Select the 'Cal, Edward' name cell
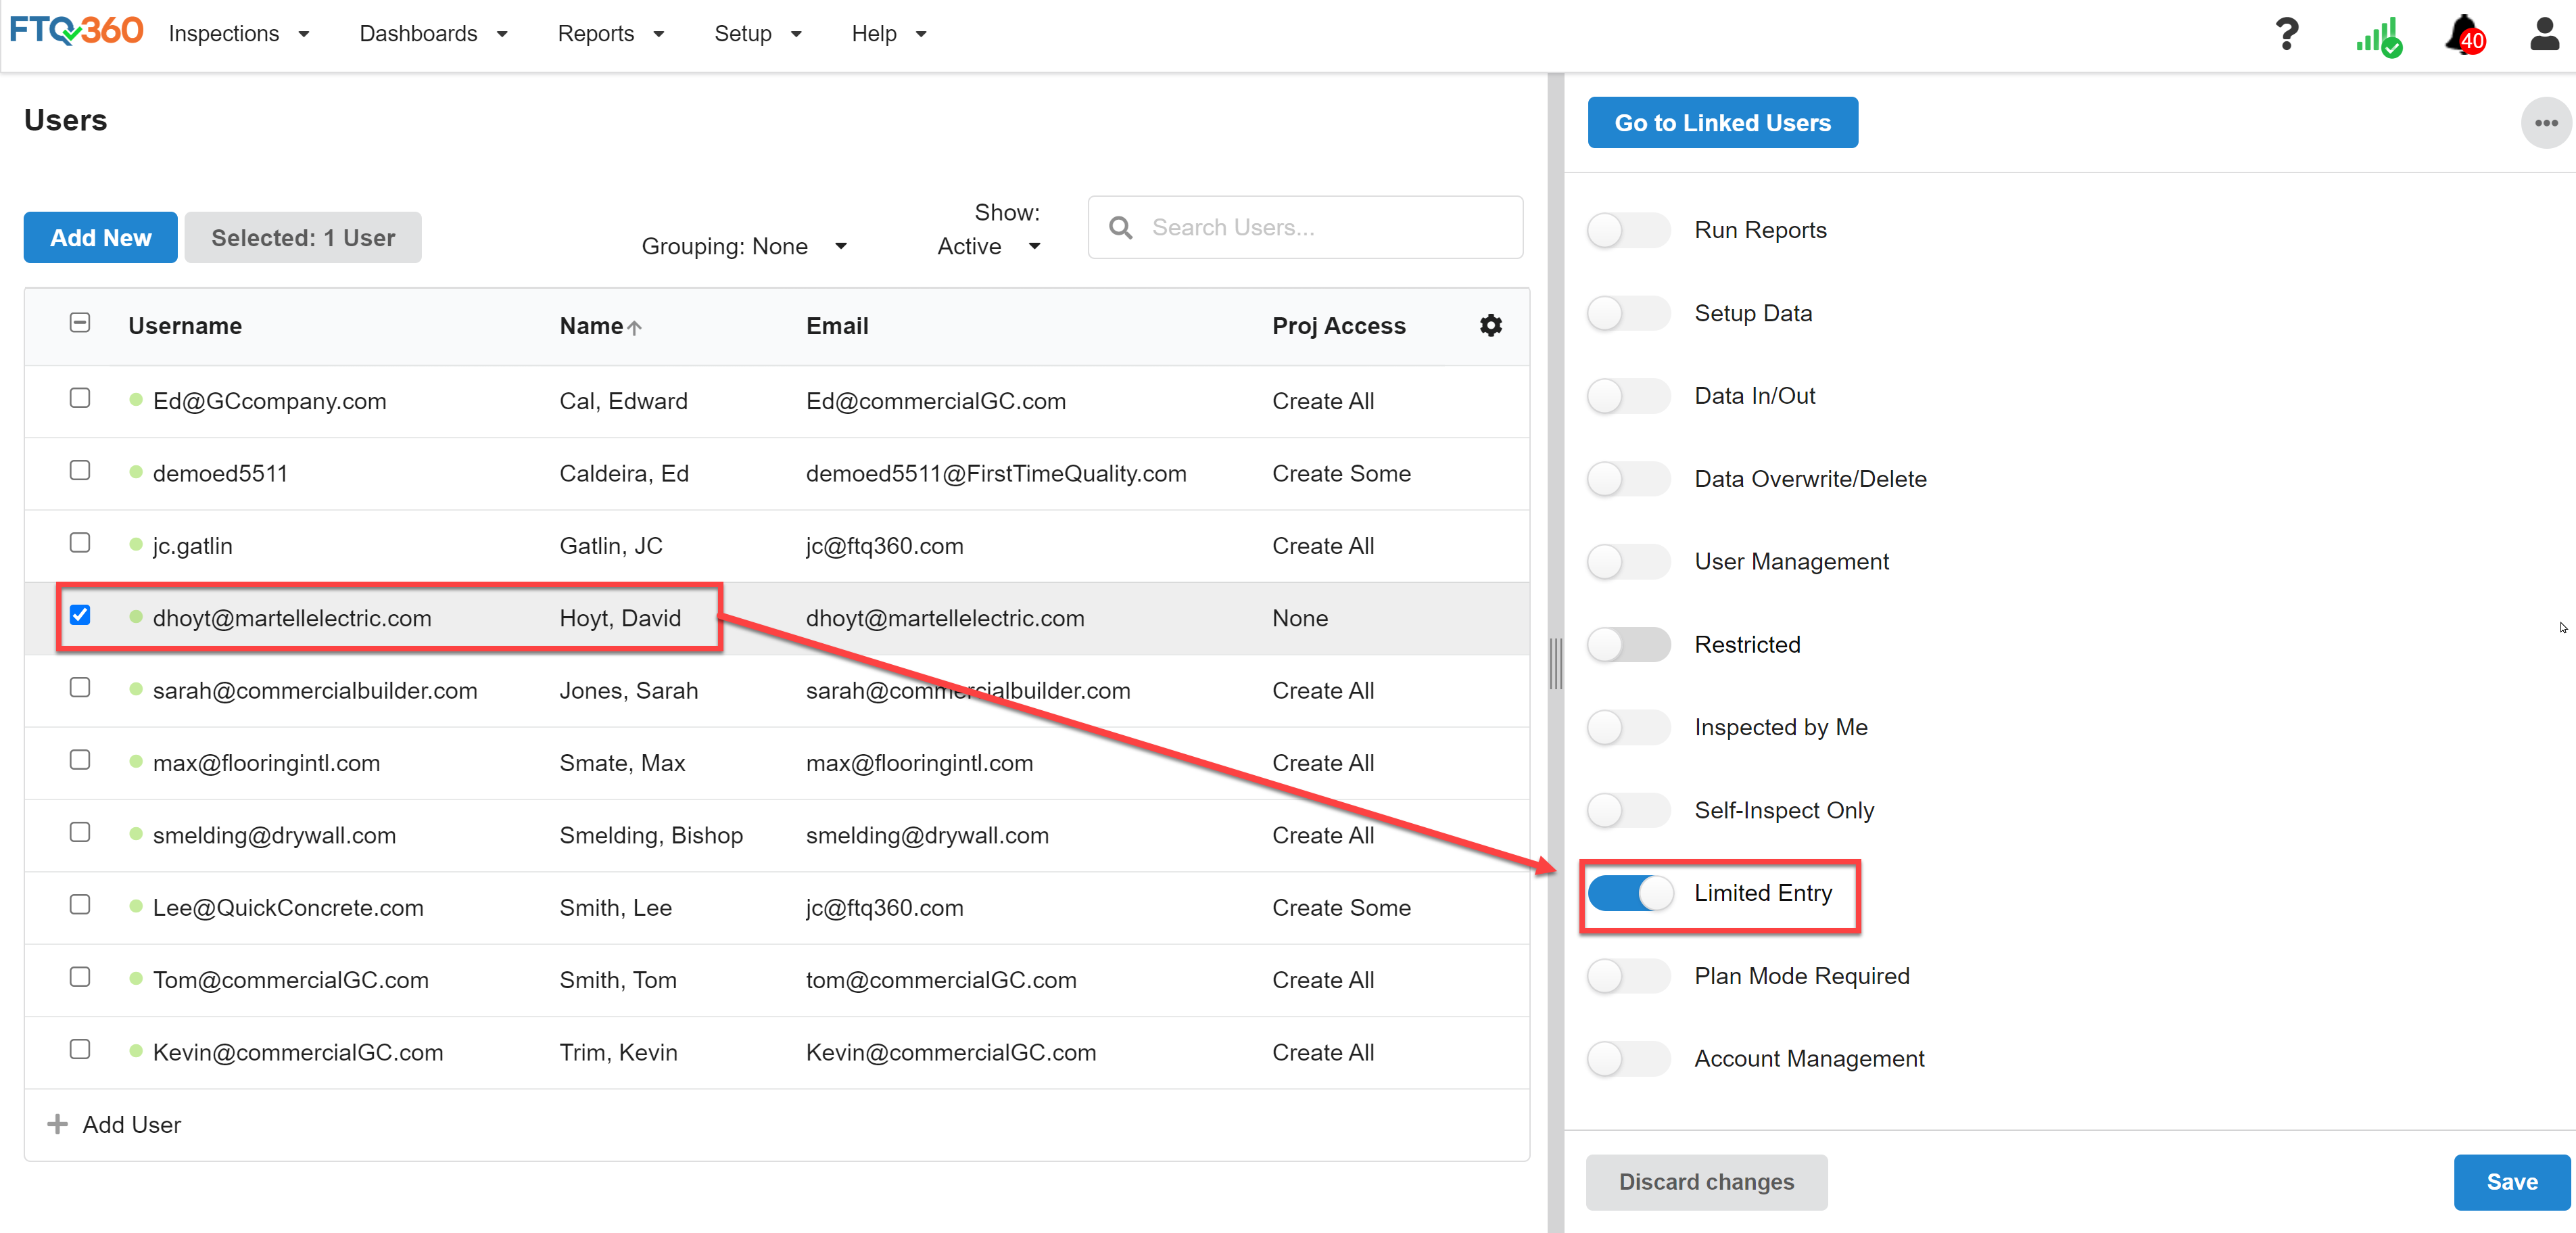Image resolution: width=2576 pixels, height=1233 pixels. pyautogui.click(x=623, y=401)
